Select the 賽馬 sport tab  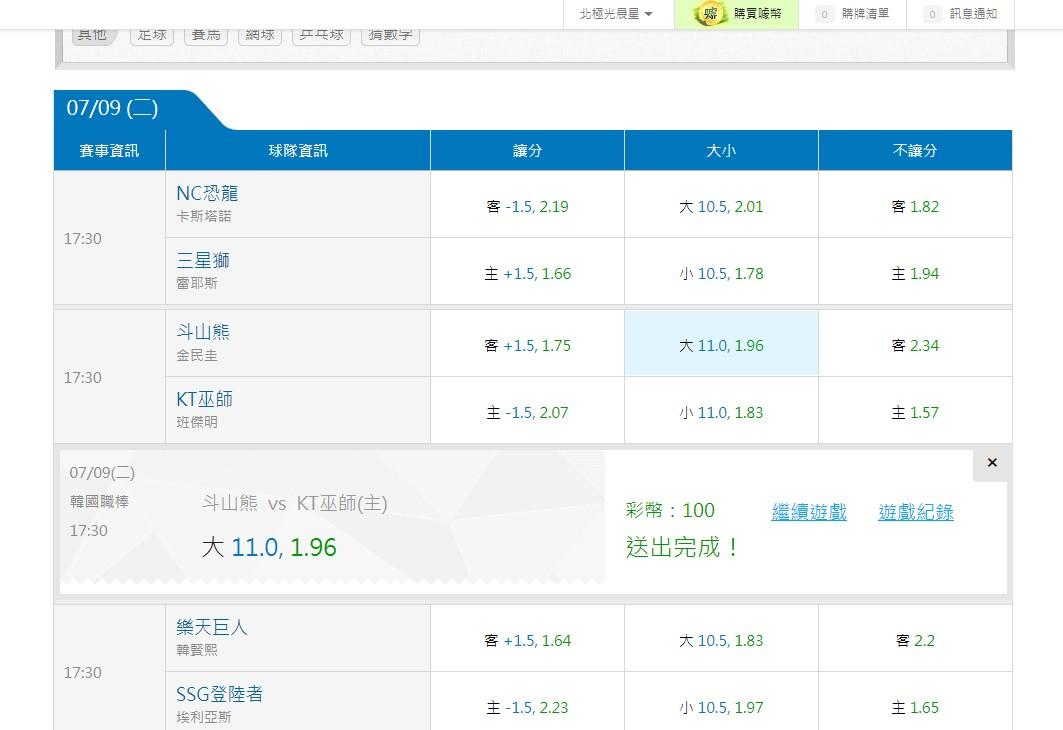click(x=206, y=35)
